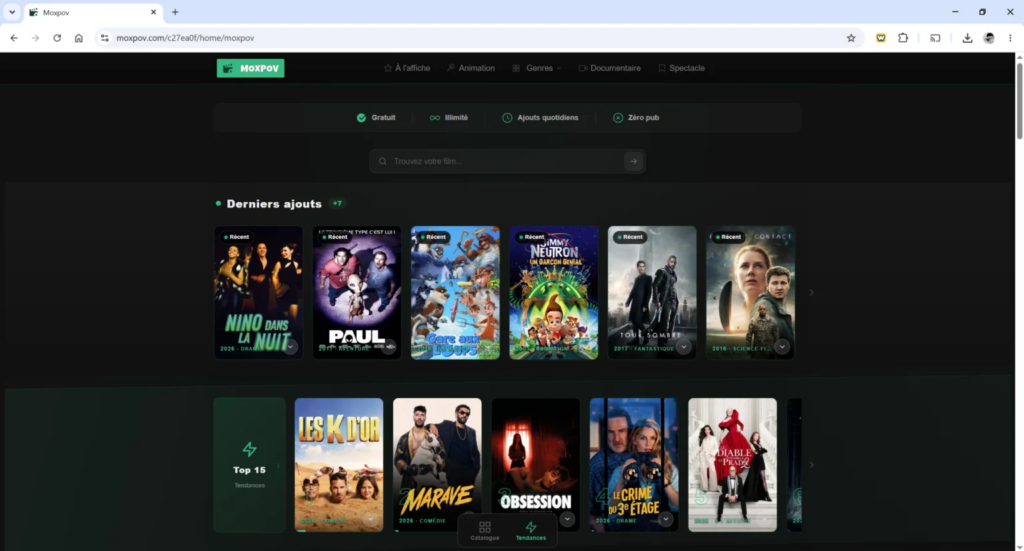Open the Jimmy Neutron poster
Screen dimensions: 1024x551
pos(554,292)
